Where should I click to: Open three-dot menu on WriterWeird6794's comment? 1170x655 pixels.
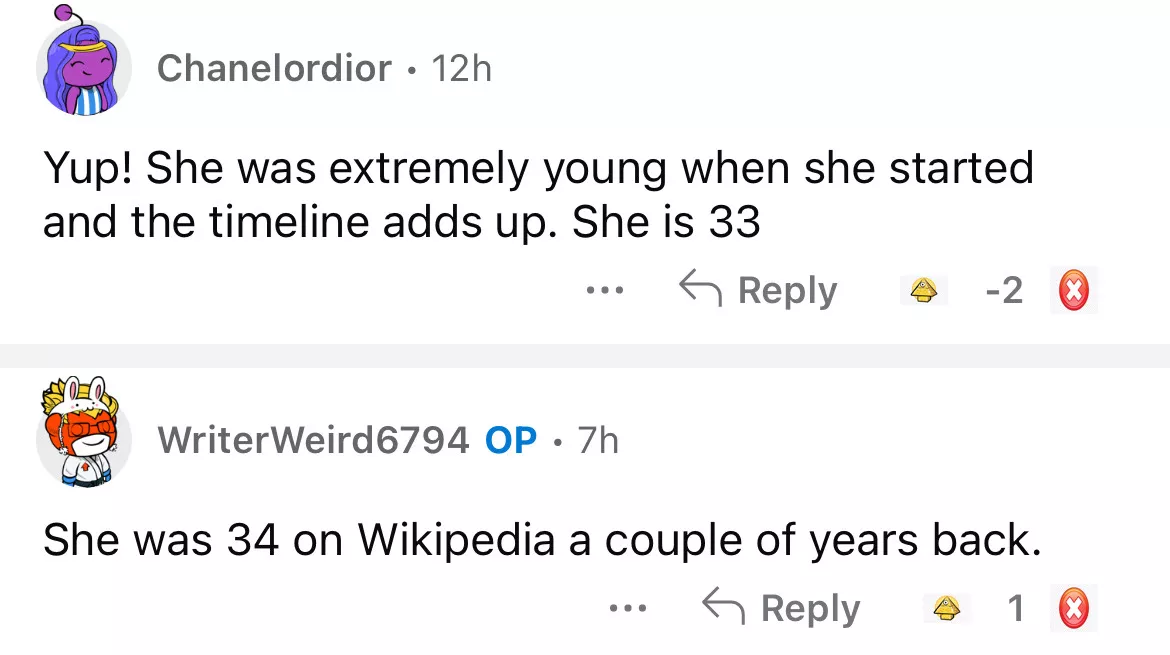click(x=629, y=608)
